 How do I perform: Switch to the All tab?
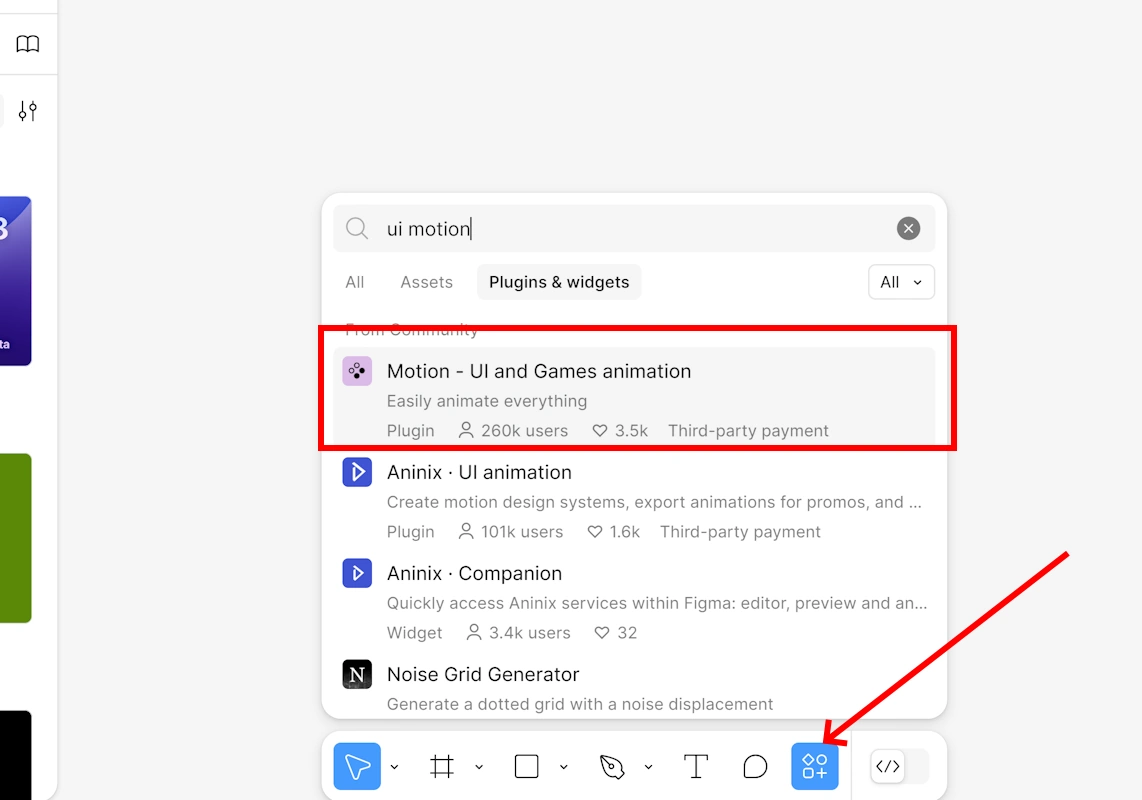click(355, 282)
